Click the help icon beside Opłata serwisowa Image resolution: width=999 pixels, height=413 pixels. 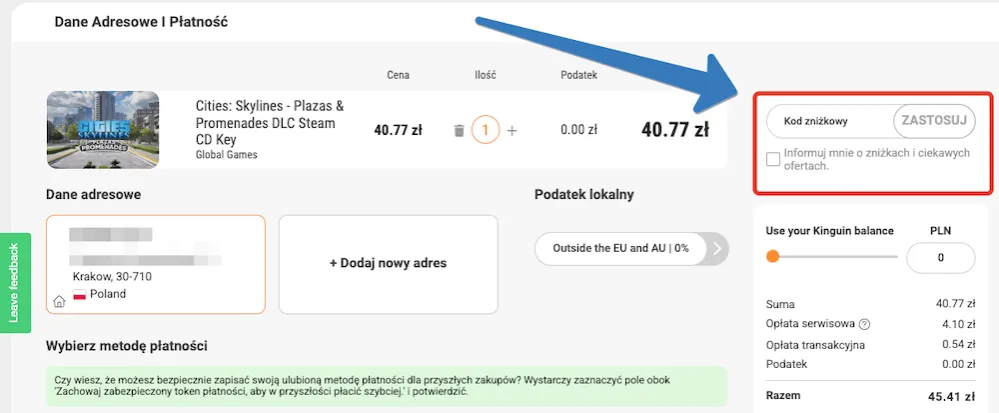[x=864, y=324]
